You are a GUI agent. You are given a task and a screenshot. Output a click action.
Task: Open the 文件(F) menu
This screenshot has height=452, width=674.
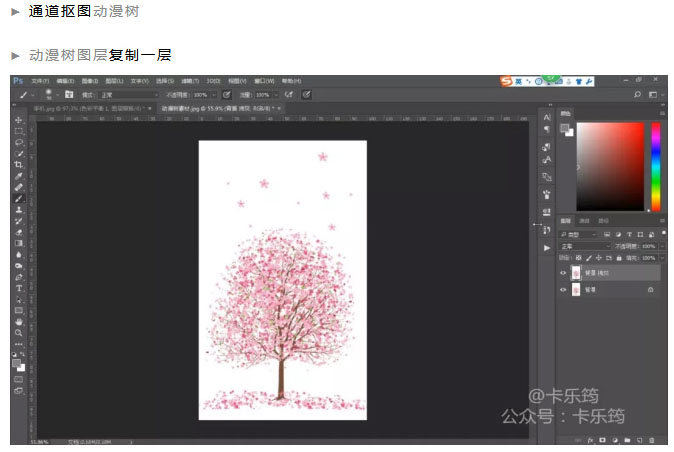(x=40, y=80)
